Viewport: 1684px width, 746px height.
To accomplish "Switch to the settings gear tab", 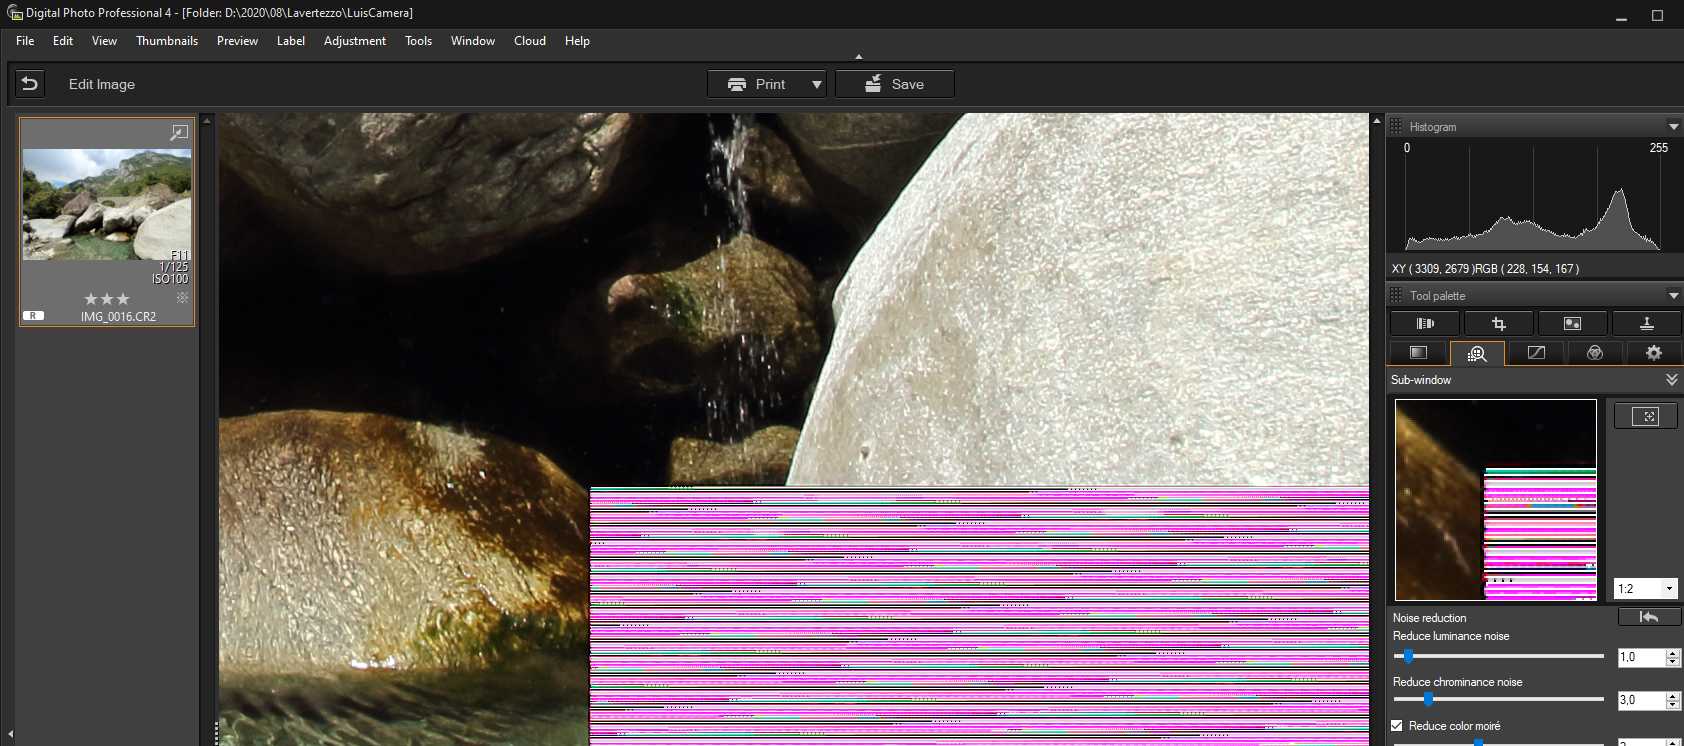I will (x=1654, y=353).
